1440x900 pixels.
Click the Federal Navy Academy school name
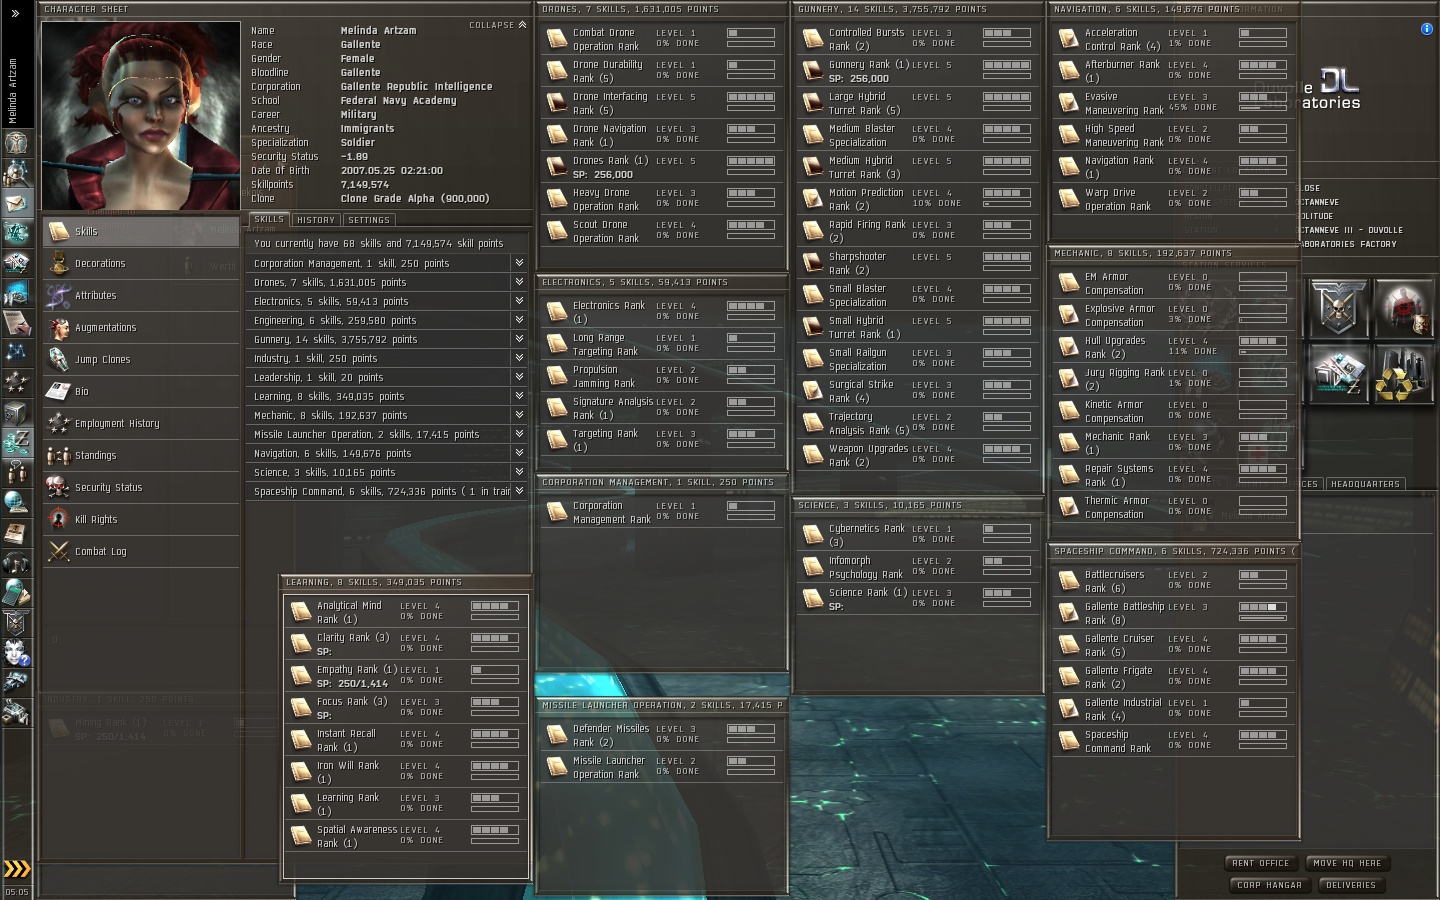pos(398,101)
